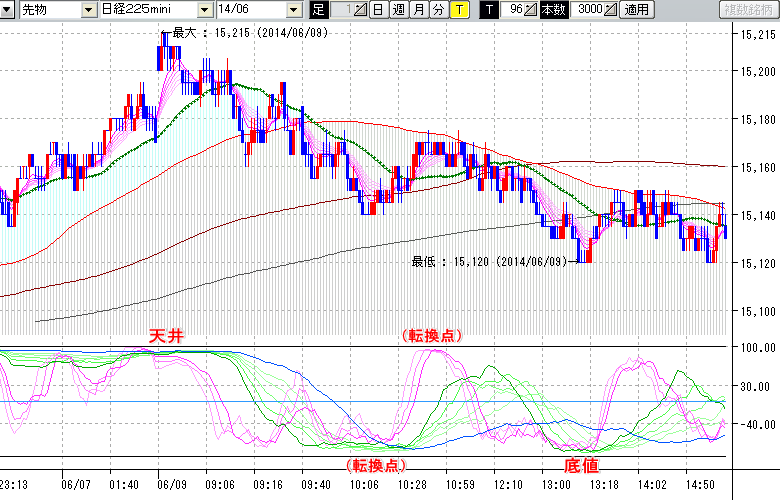Expand the 日経225mini instrument dropdown
Screen dimensions: 780x500
click(204, 10)
